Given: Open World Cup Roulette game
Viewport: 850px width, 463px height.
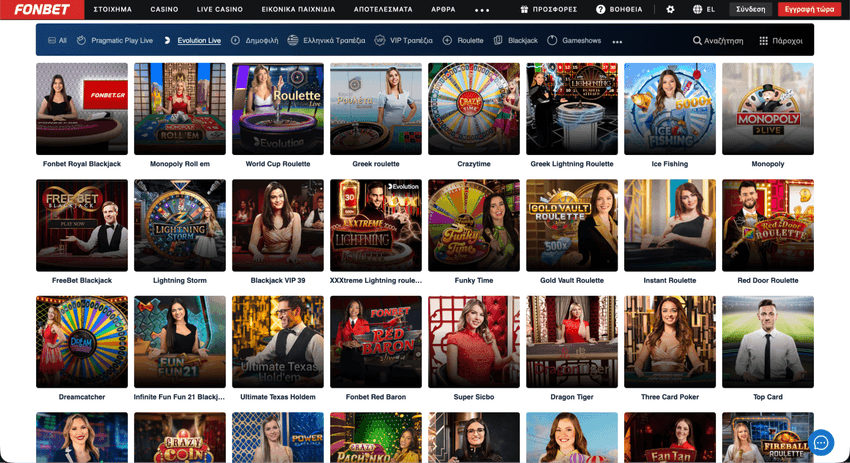Looking at the screenshot, I should pos(278,109).
